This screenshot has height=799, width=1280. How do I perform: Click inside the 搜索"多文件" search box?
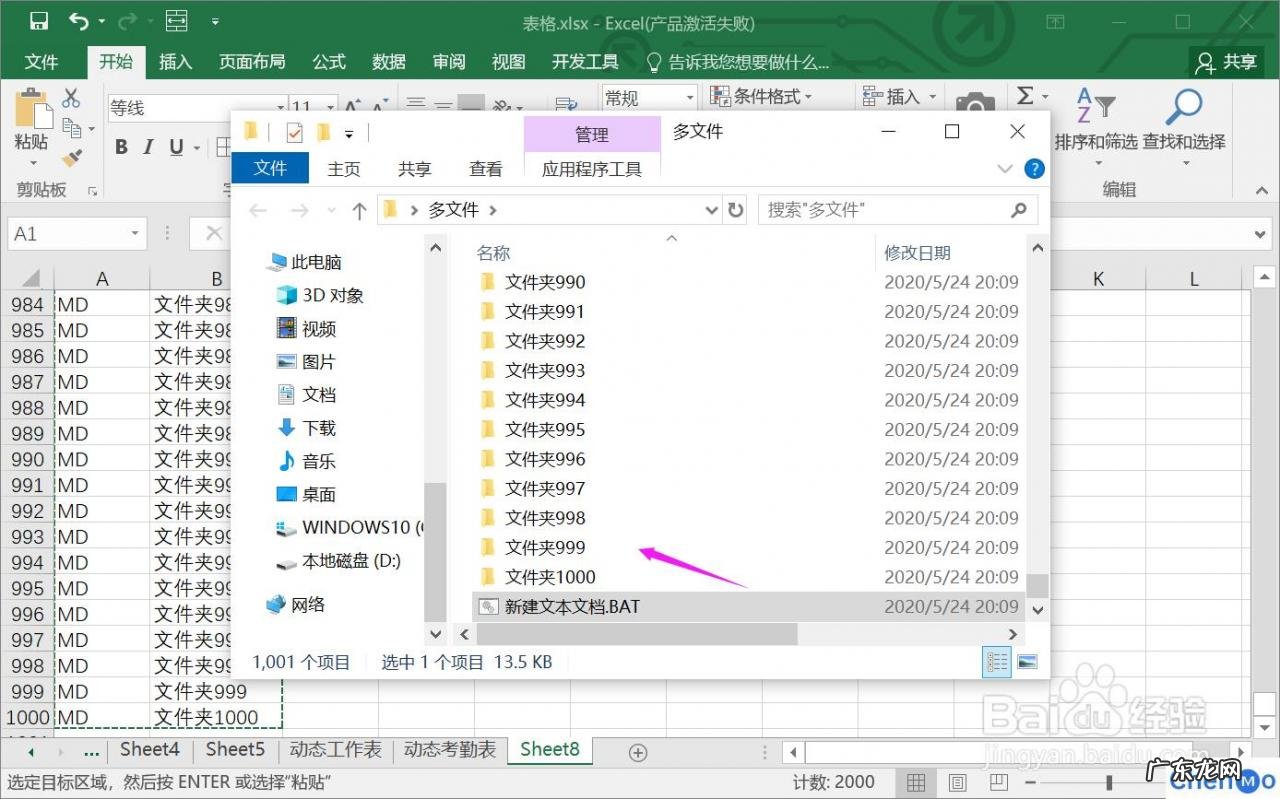890,210
